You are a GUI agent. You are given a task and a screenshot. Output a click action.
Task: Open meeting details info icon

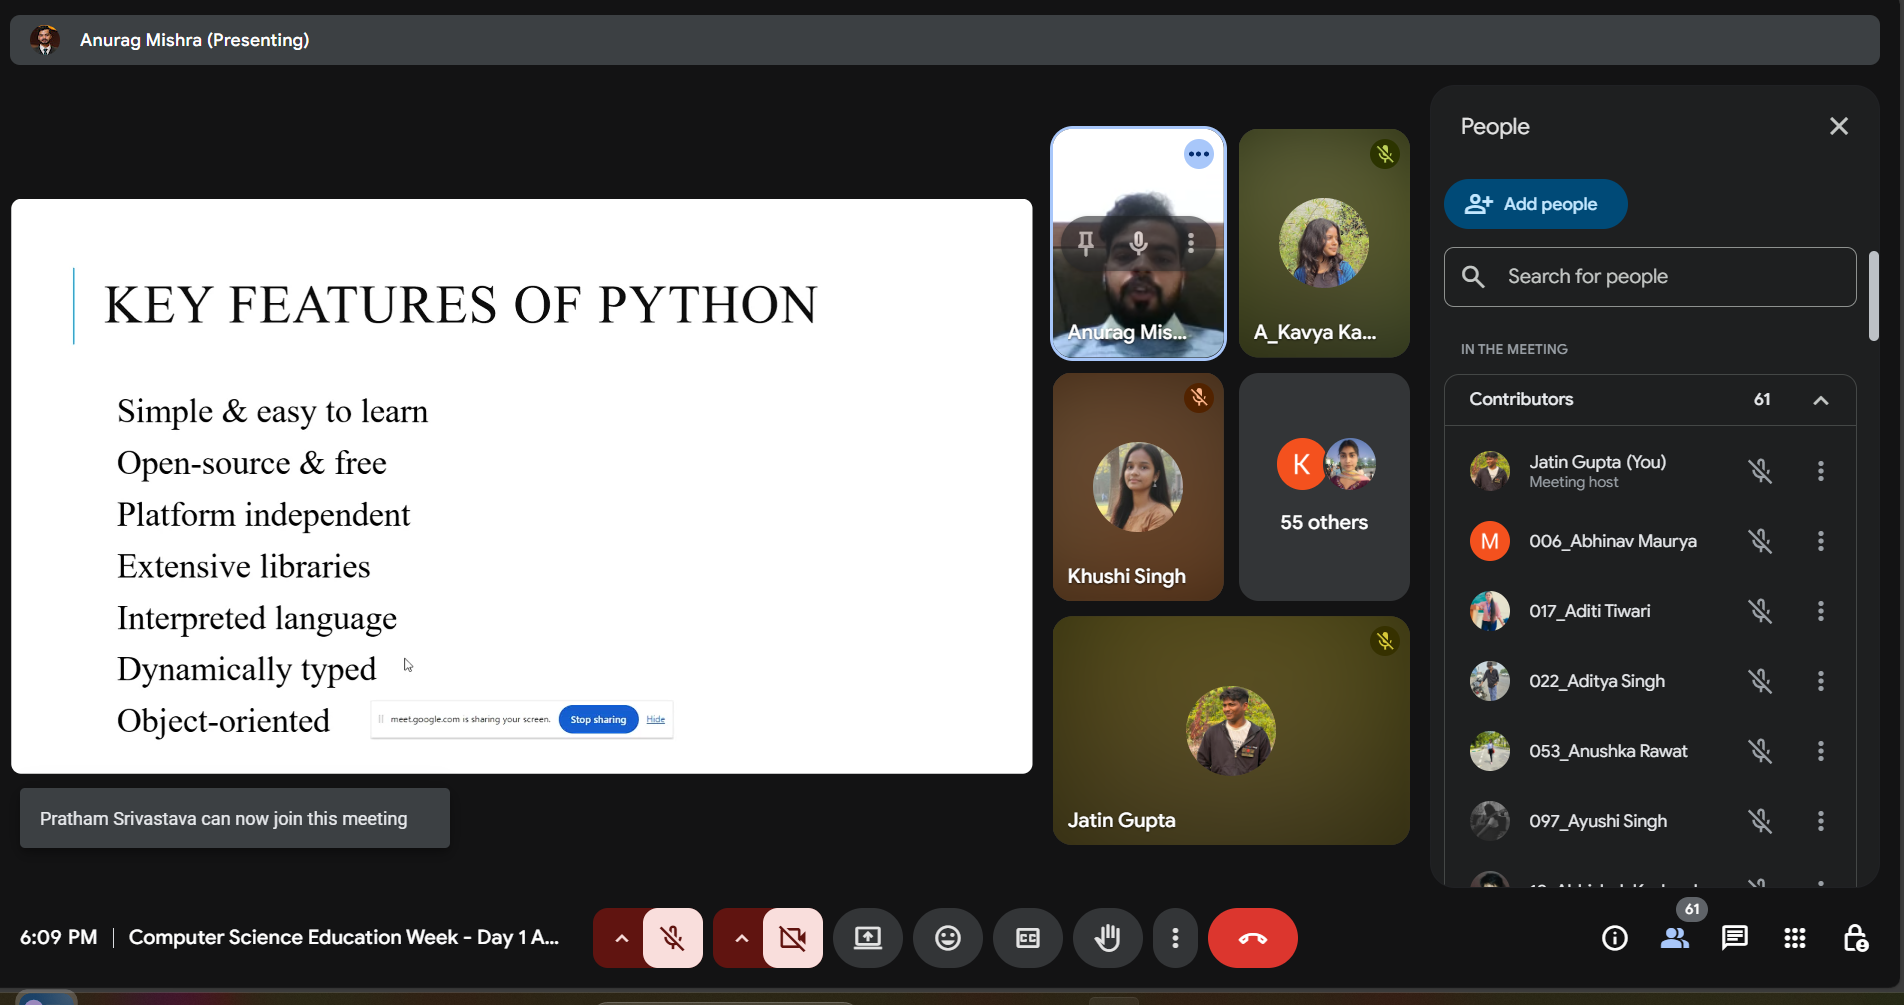pyautogui.click(x=1614, y=938)
